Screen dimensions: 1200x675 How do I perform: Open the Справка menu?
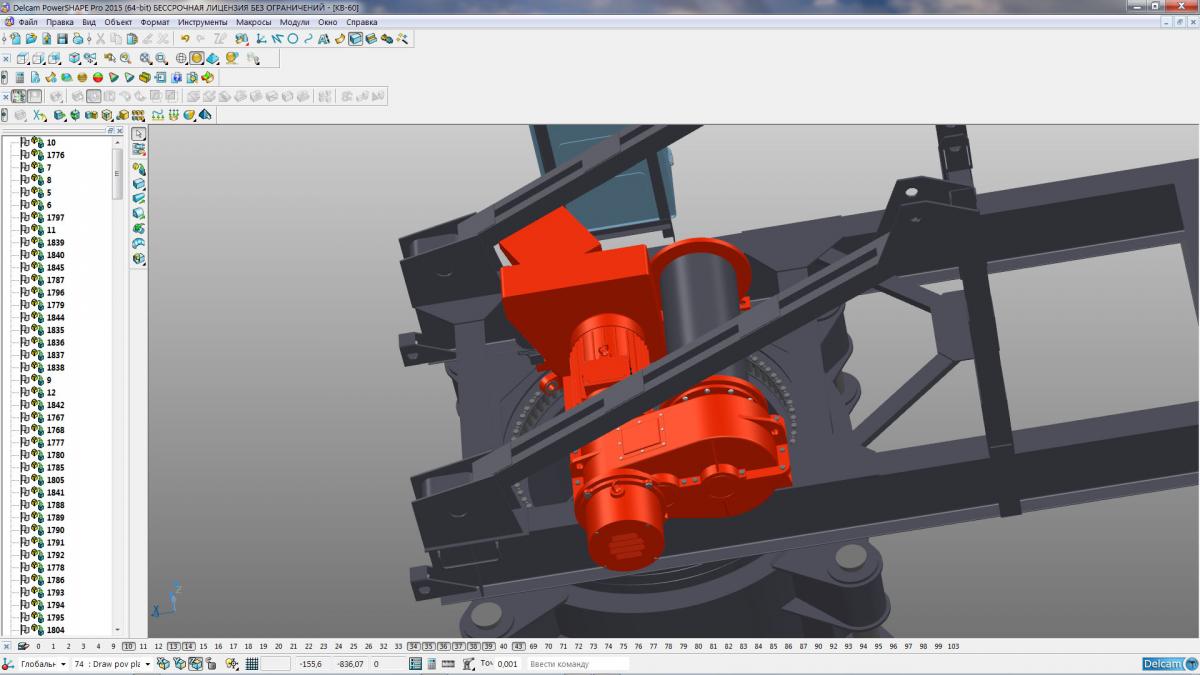(362, 22)
